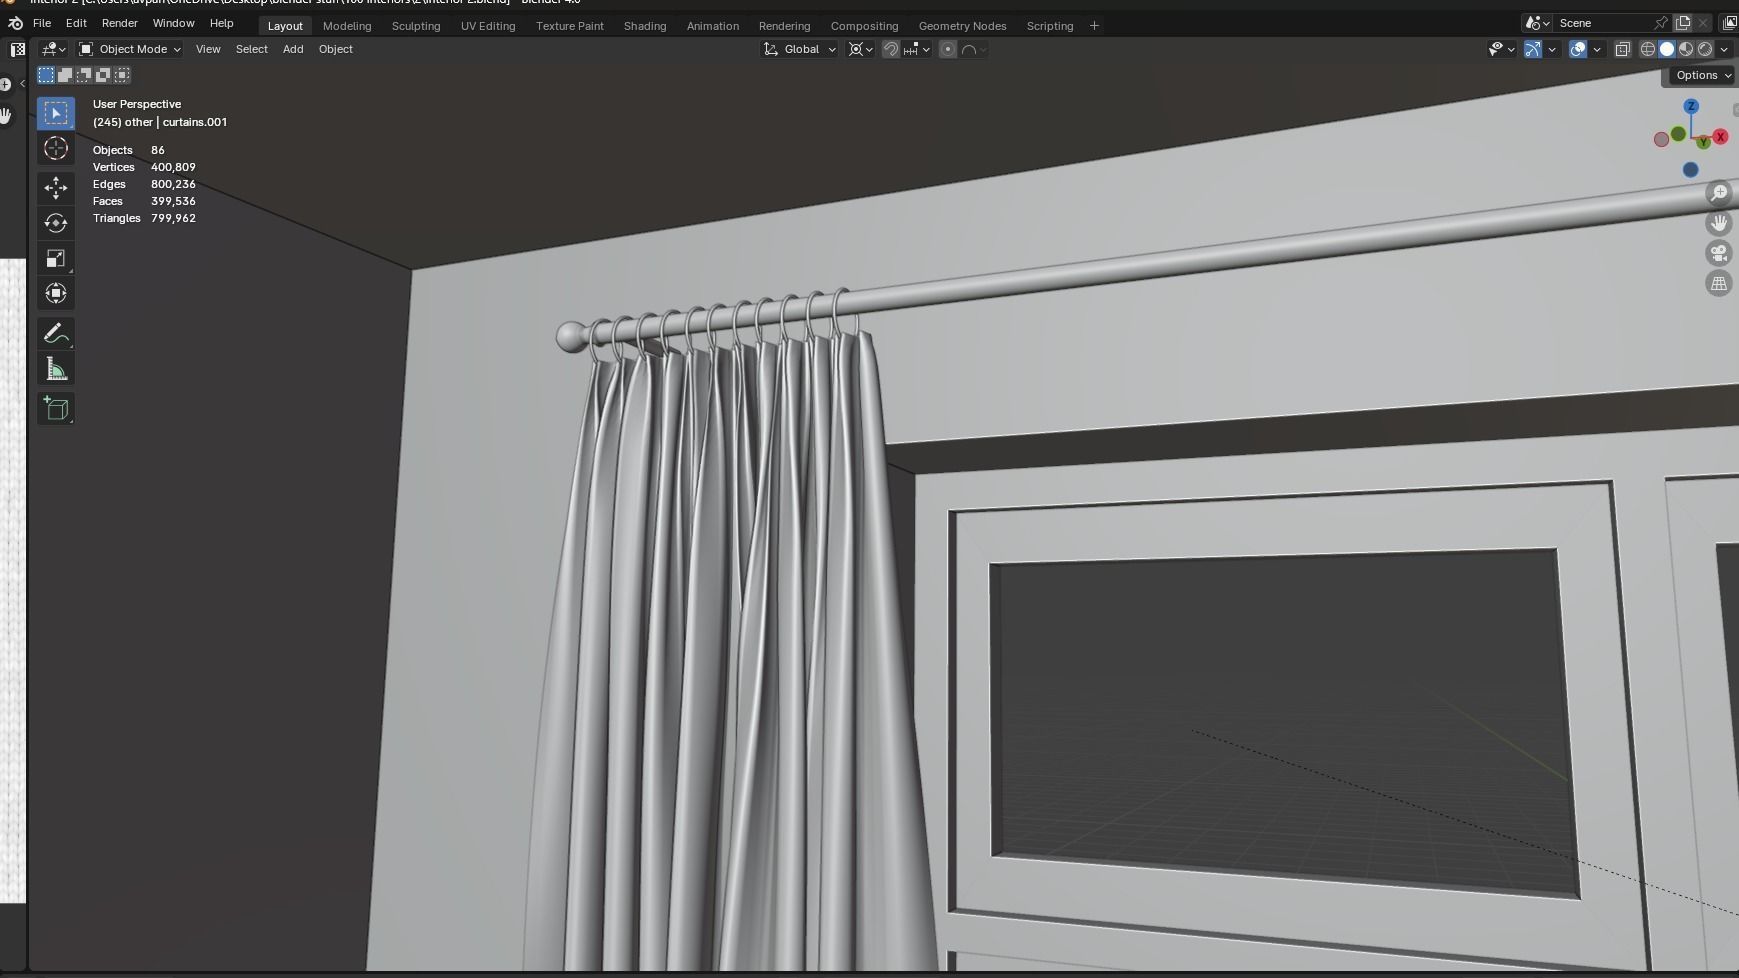
Task: Open the overlays options dropdown arrow
Action: pos(1597,49)
